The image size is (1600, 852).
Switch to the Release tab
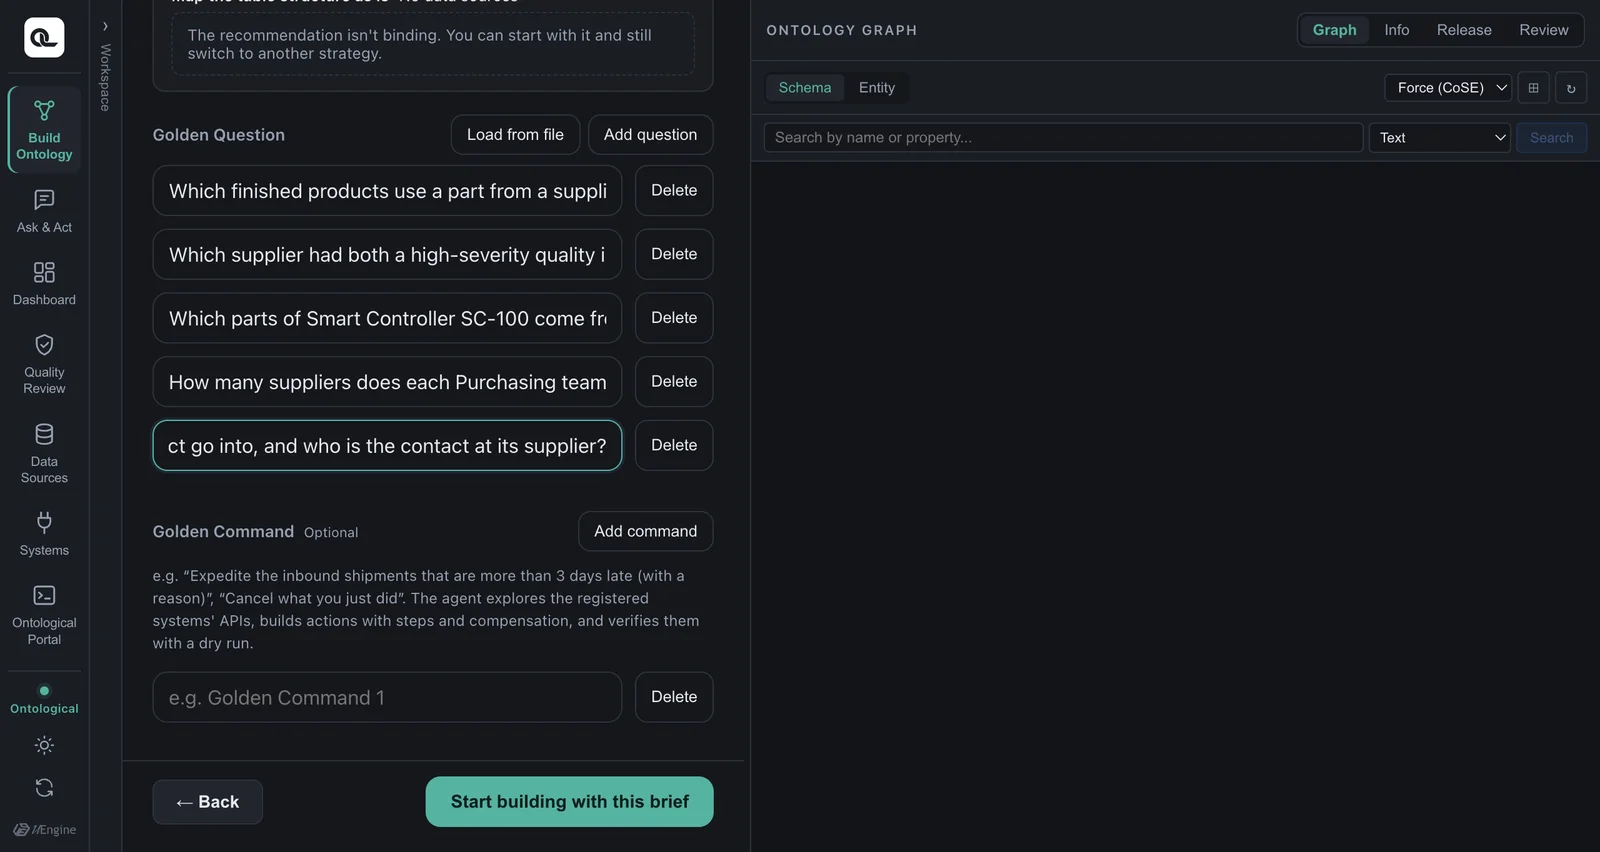1464,30
